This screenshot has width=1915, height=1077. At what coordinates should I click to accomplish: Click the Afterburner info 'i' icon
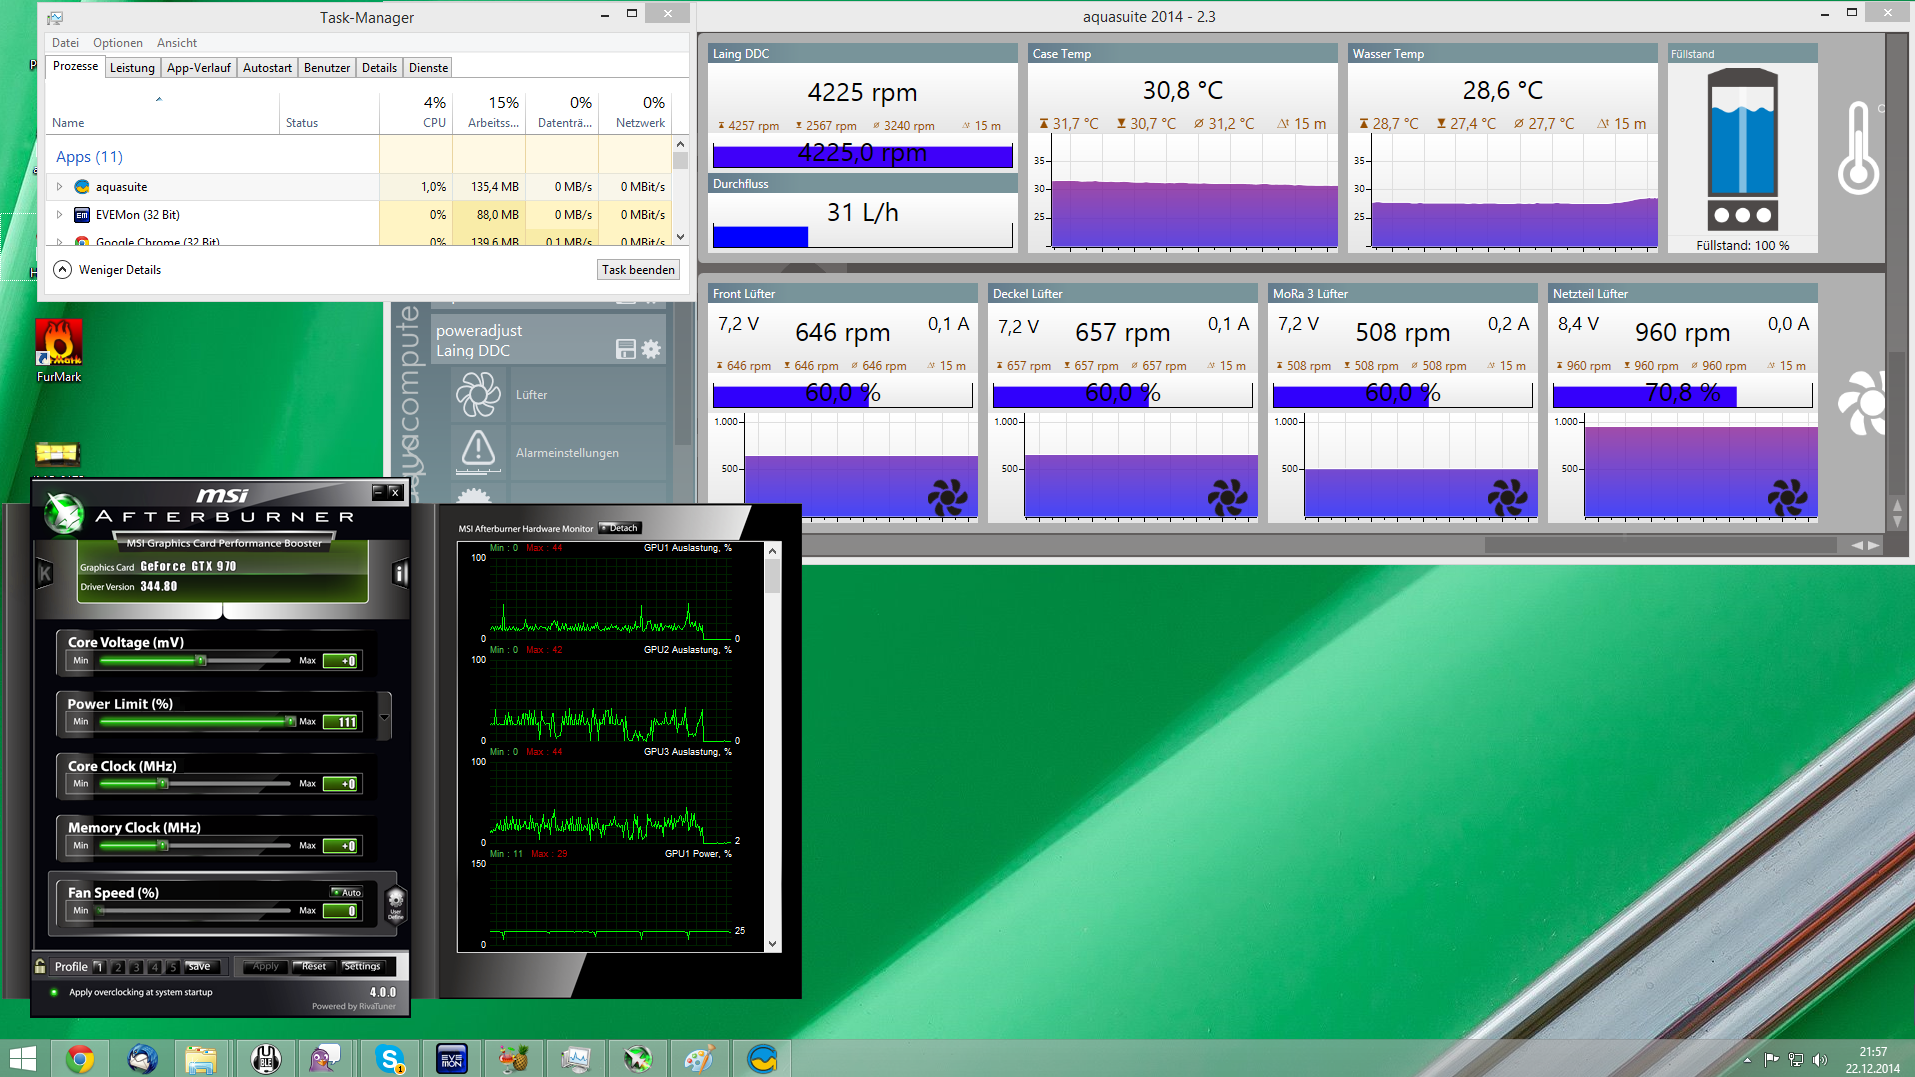click(x=400, y=573)
